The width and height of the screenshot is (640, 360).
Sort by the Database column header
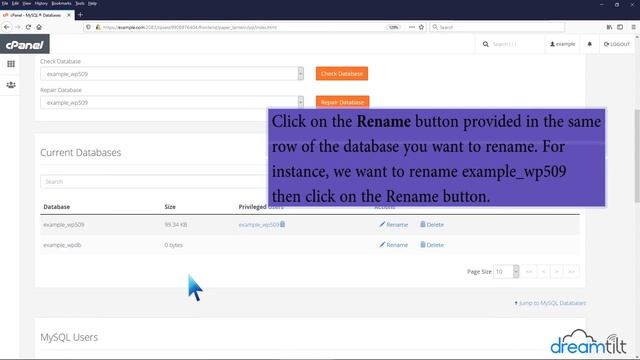(x=57, y=207)
